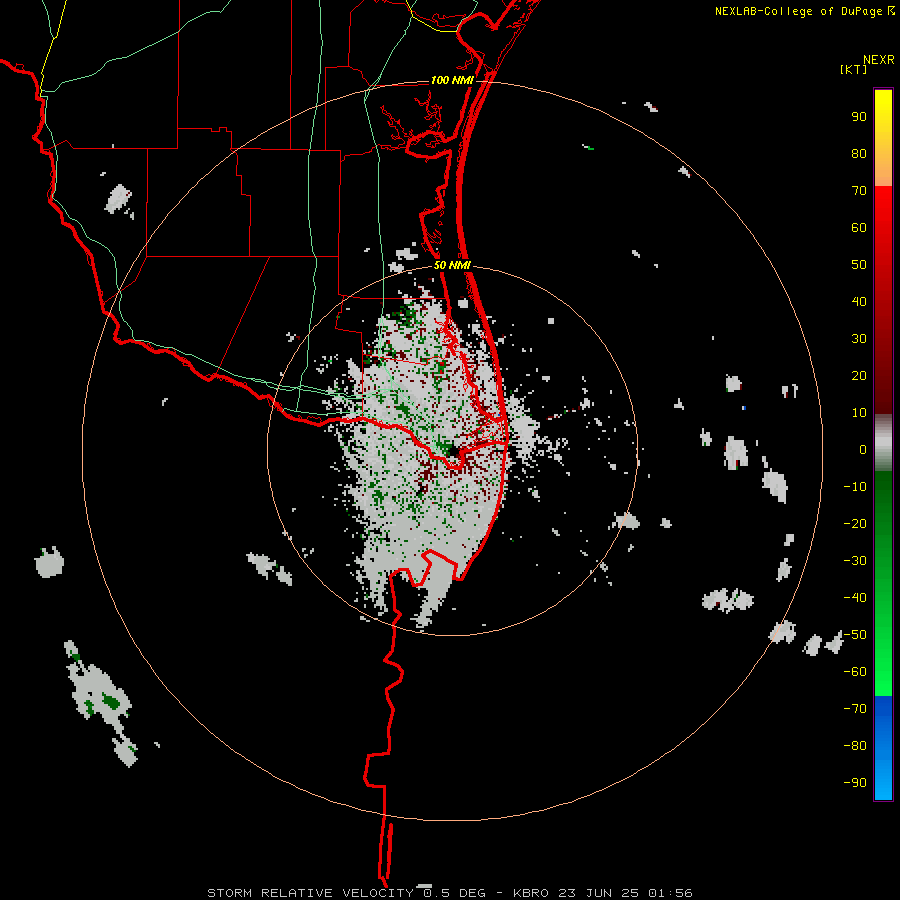Viewport: 900px width, 900px height.
Task: Click the [KT] units label
Action: [853, 69]
